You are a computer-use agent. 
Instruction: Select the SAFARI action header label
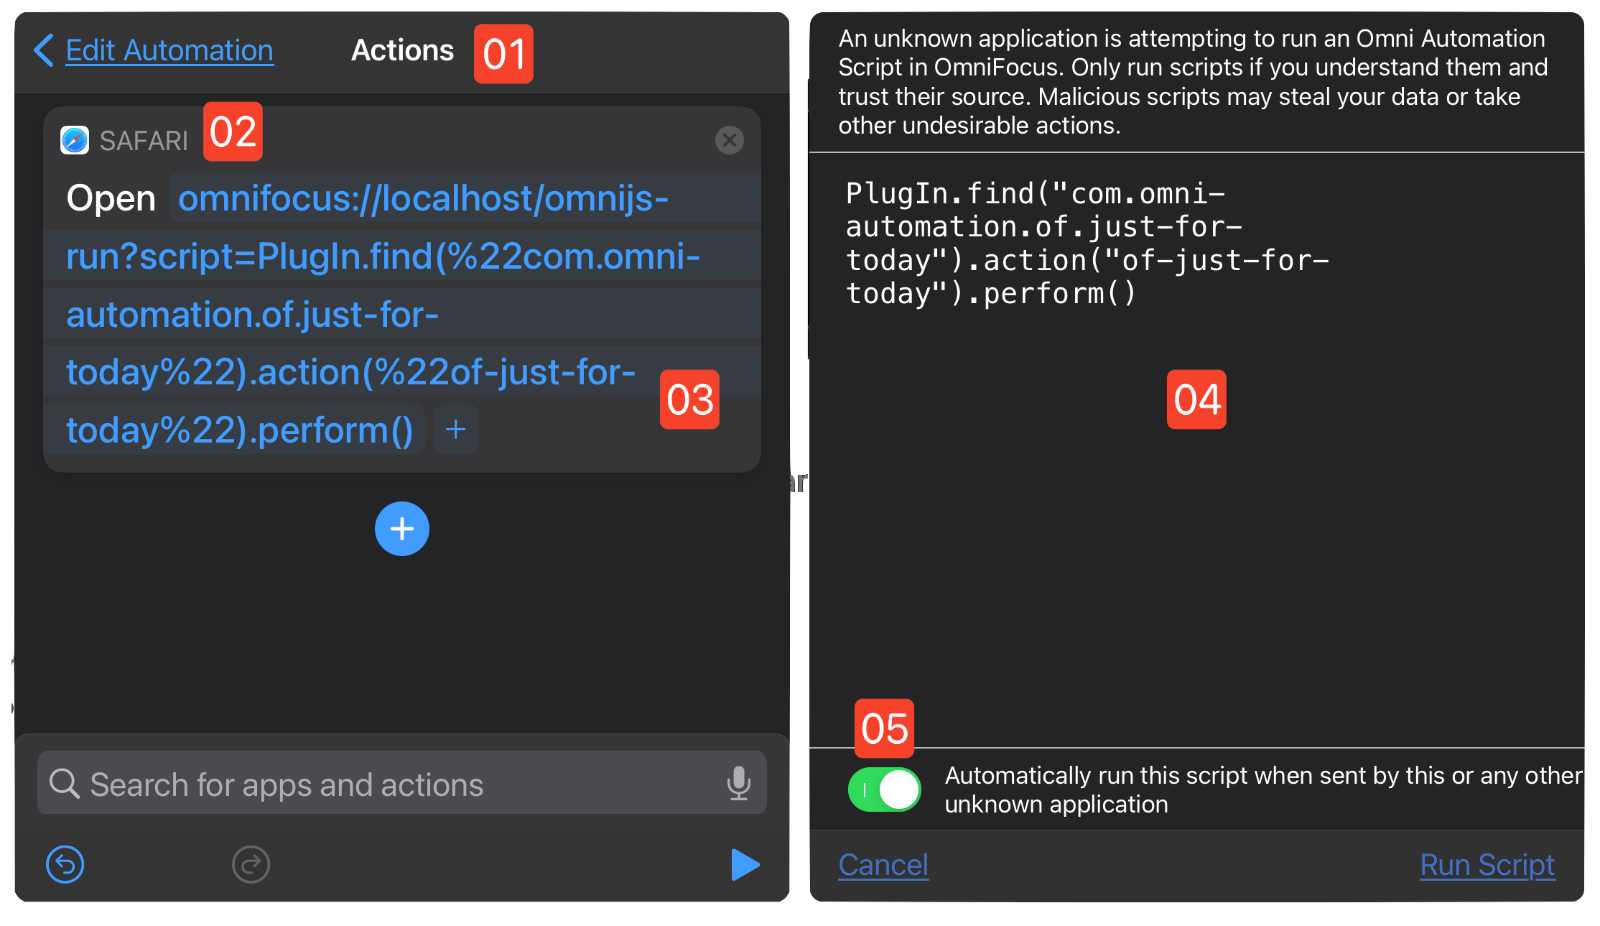click(x=144, y=141)
